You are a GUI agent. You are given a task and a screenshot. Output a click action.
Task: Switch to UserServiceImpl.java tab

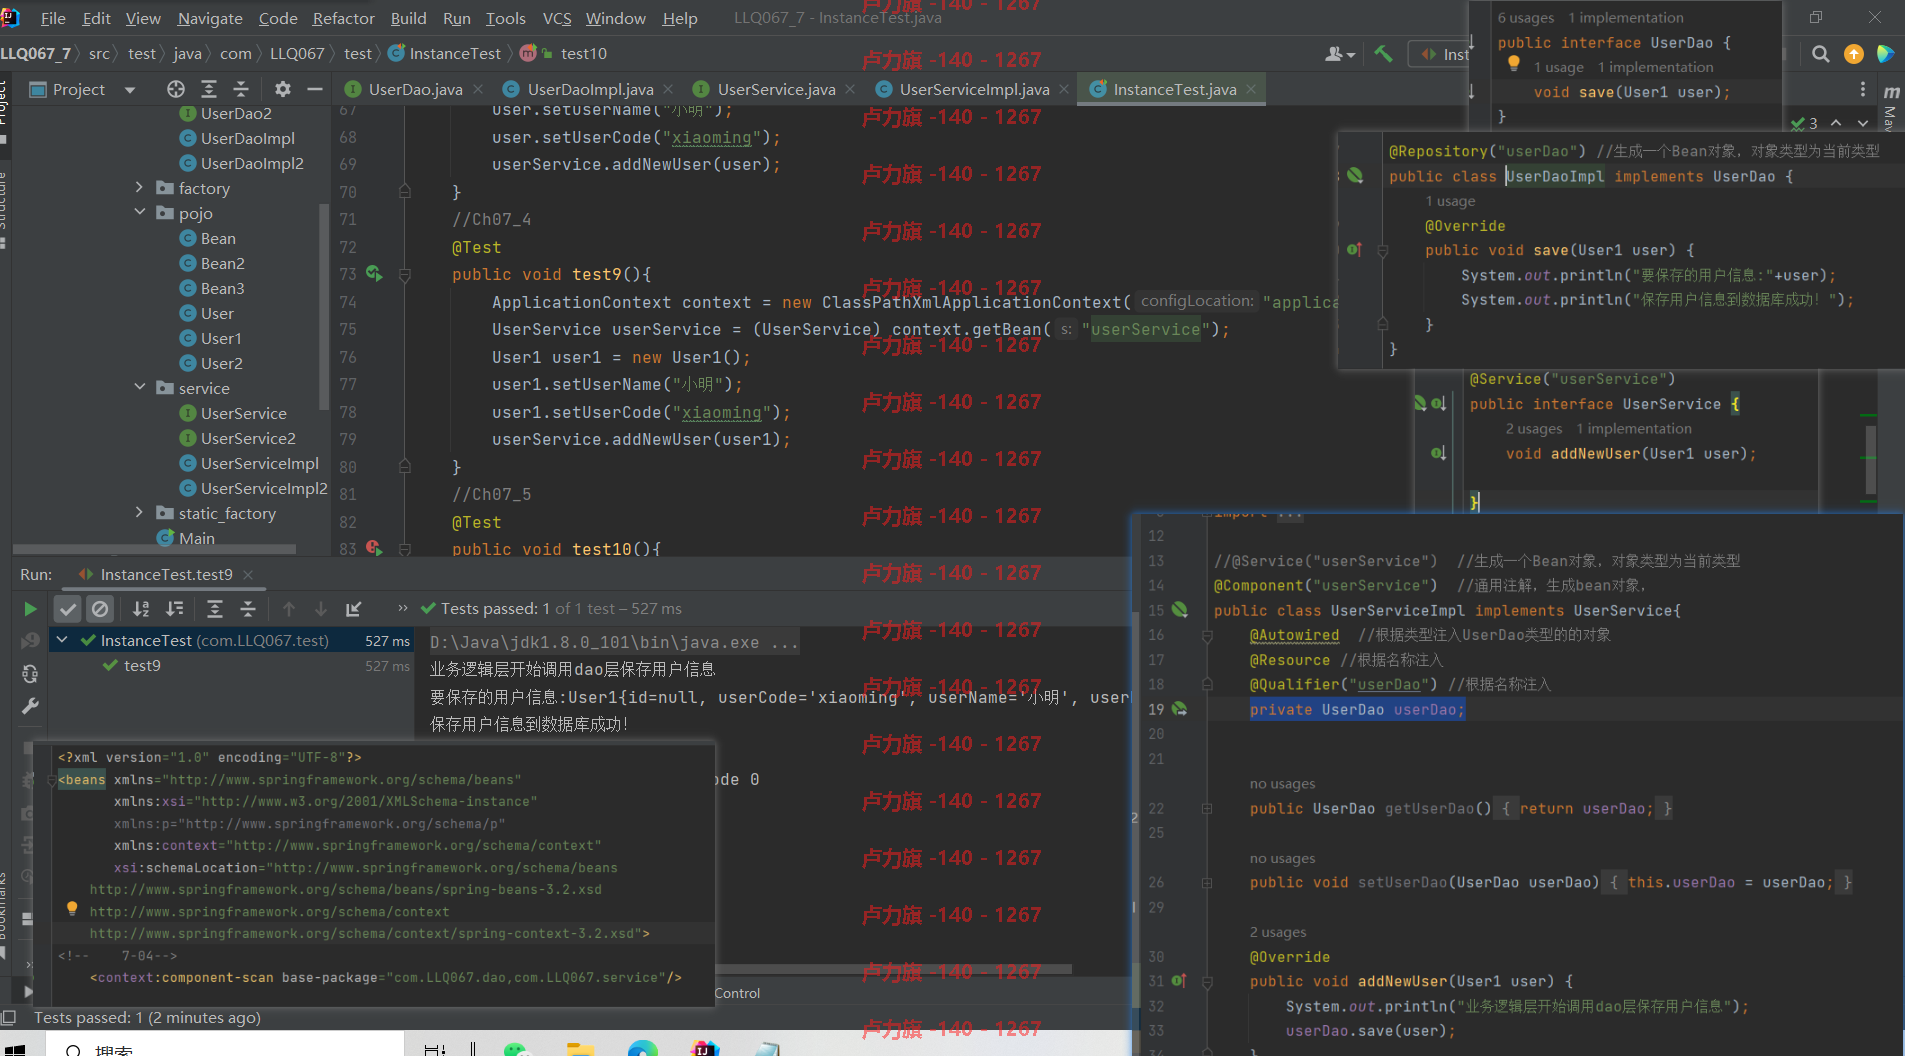tap(974, 89)
